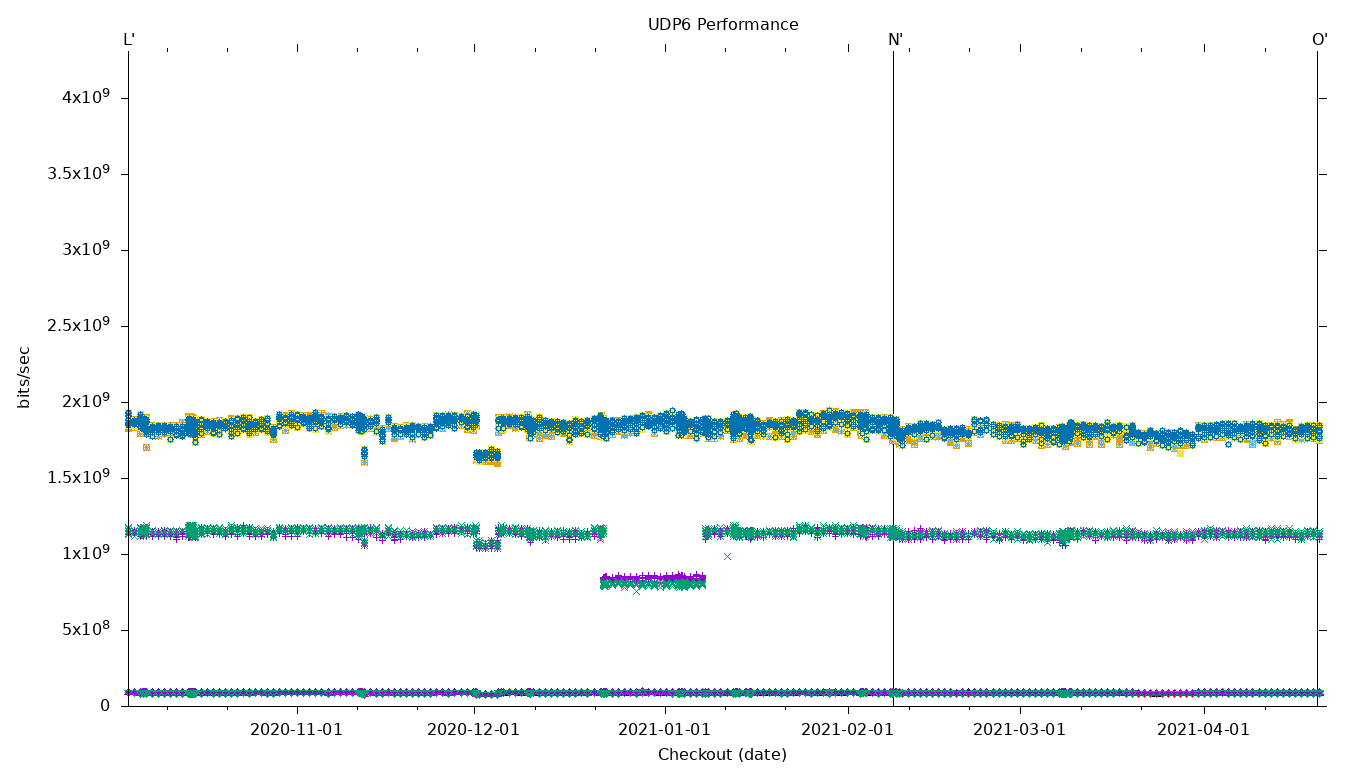Click the 2021-03-01 date label
This screenshot has width=1360, height=768.
pyautogui.click(x=1020, y=730)
